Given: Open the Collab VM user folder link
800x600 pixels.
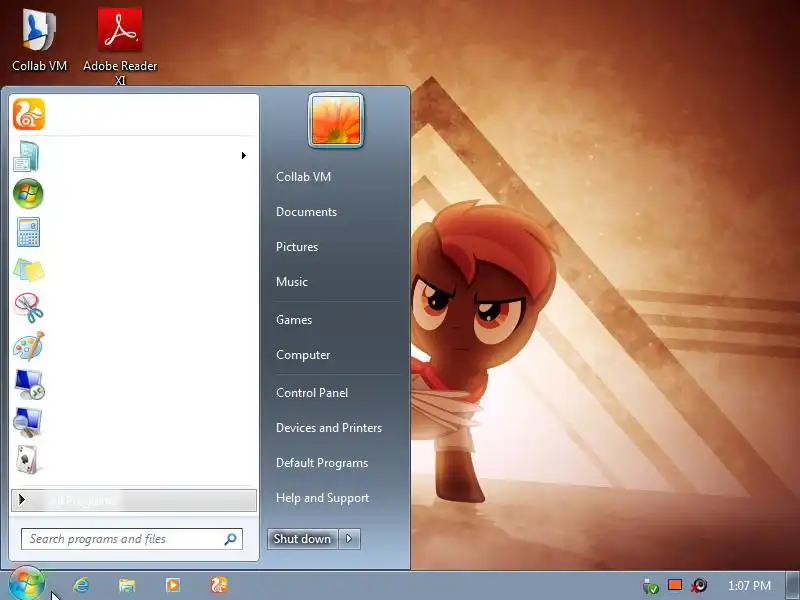Looking at the screenshot, I should [x=303, y=177].
